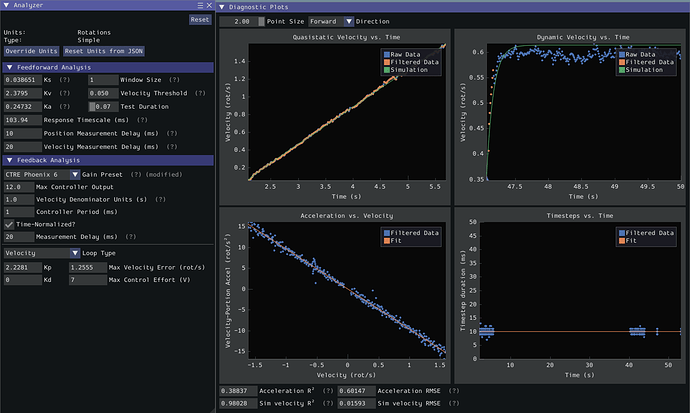Click the Acceleration RMSE value field
The image size is (690, 413).
tap(356, 391)
